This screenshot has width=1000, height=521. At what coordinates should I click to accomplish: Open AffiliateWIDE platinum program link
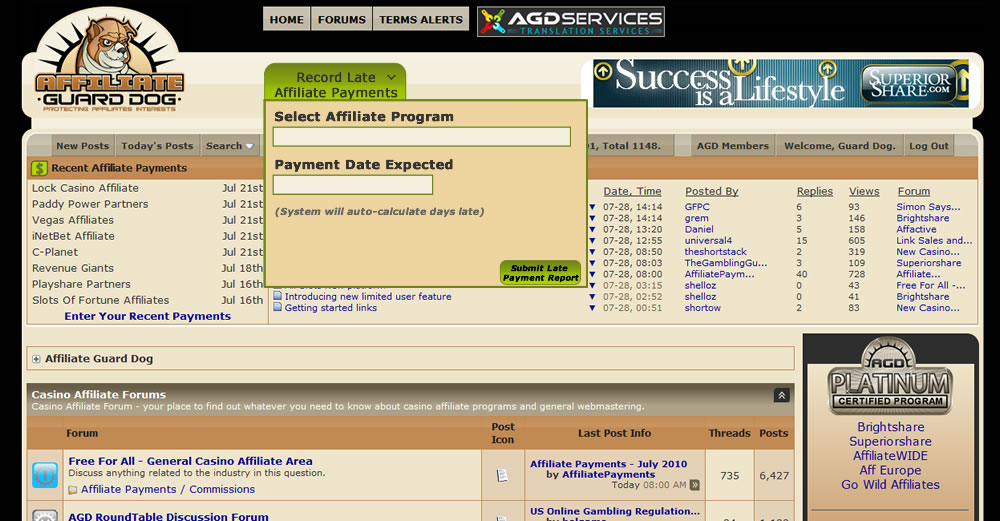(890, 456)
